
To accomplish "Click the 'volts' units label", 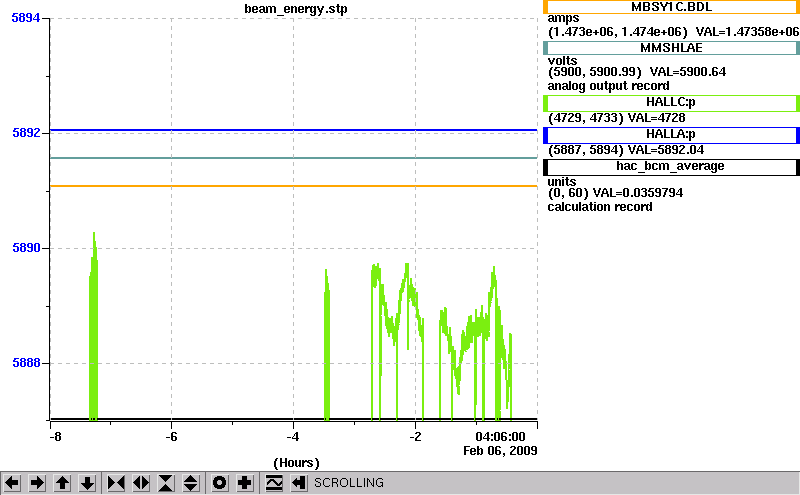I will click(562, 60).
